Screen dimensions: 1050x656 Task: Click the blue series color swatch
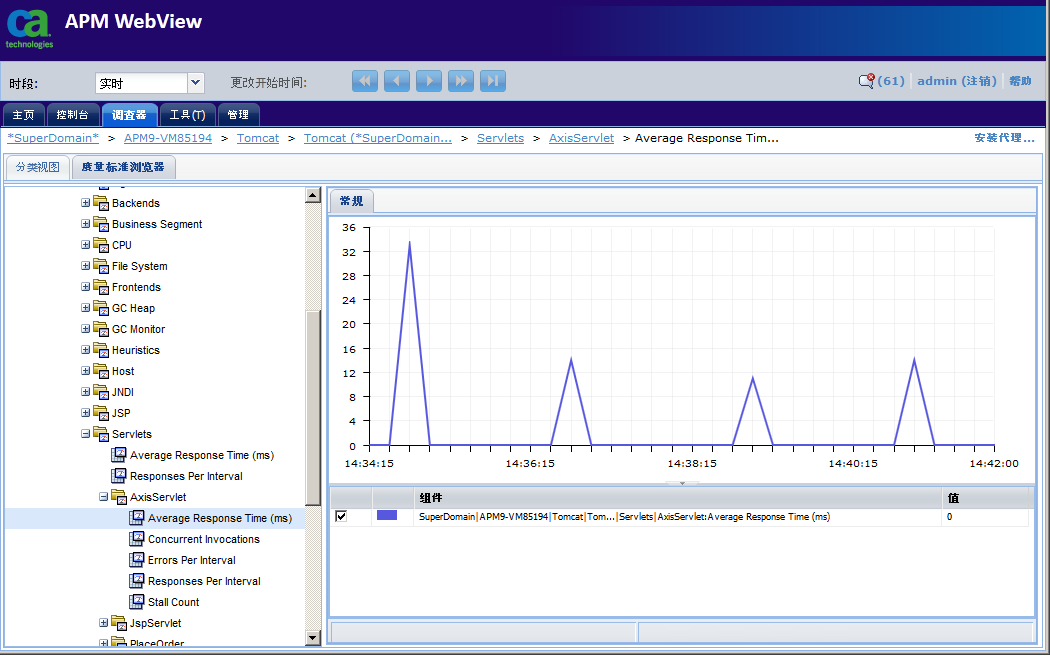(387, 516)
